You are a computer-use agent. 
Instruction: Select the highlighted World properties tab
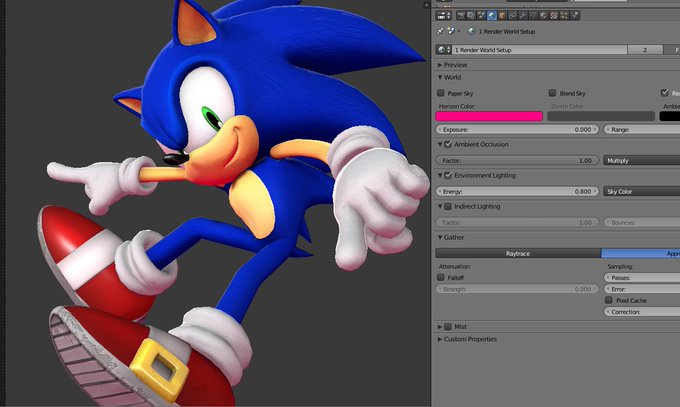pyautogui.click(x=492, y=16)
